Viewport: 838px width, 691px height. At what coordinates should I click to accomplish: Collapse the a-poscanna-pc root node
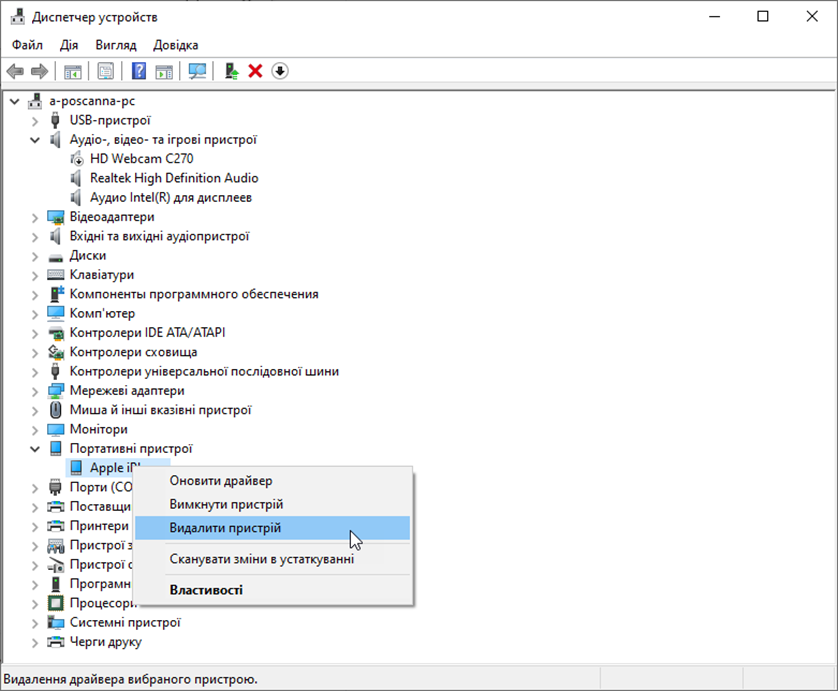[x=14, y=101]
